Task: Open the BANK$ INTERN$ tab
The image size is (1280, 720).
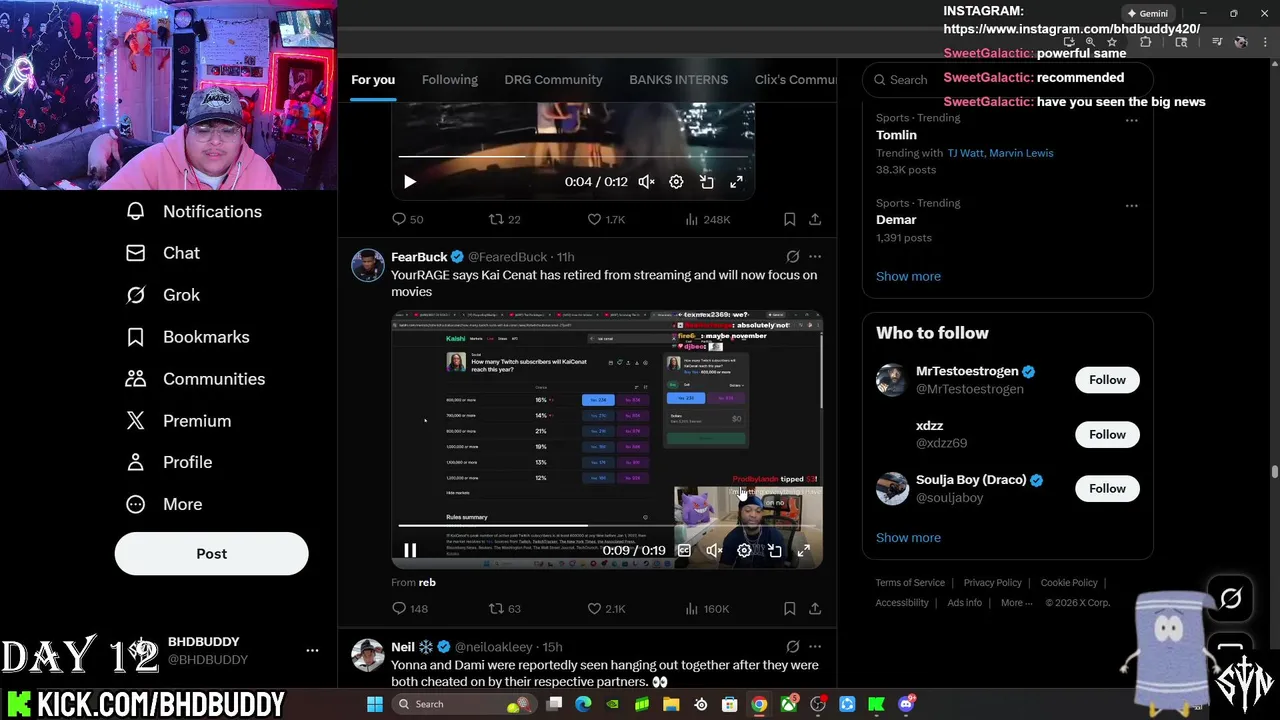Action: coord(678,80)
